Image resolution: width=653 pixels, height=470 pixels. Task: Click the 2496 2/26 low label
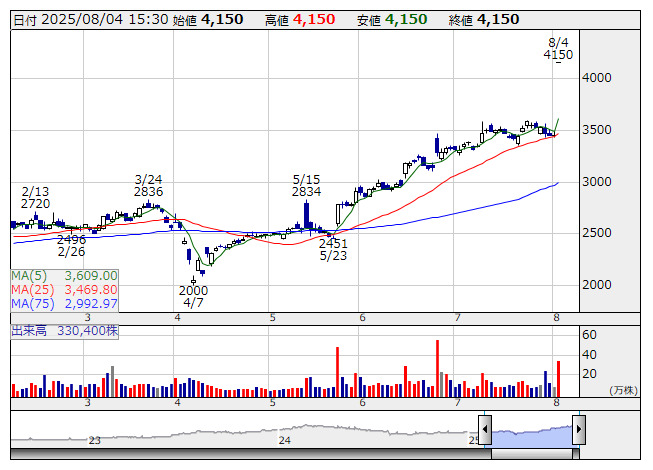pos(71,246)
